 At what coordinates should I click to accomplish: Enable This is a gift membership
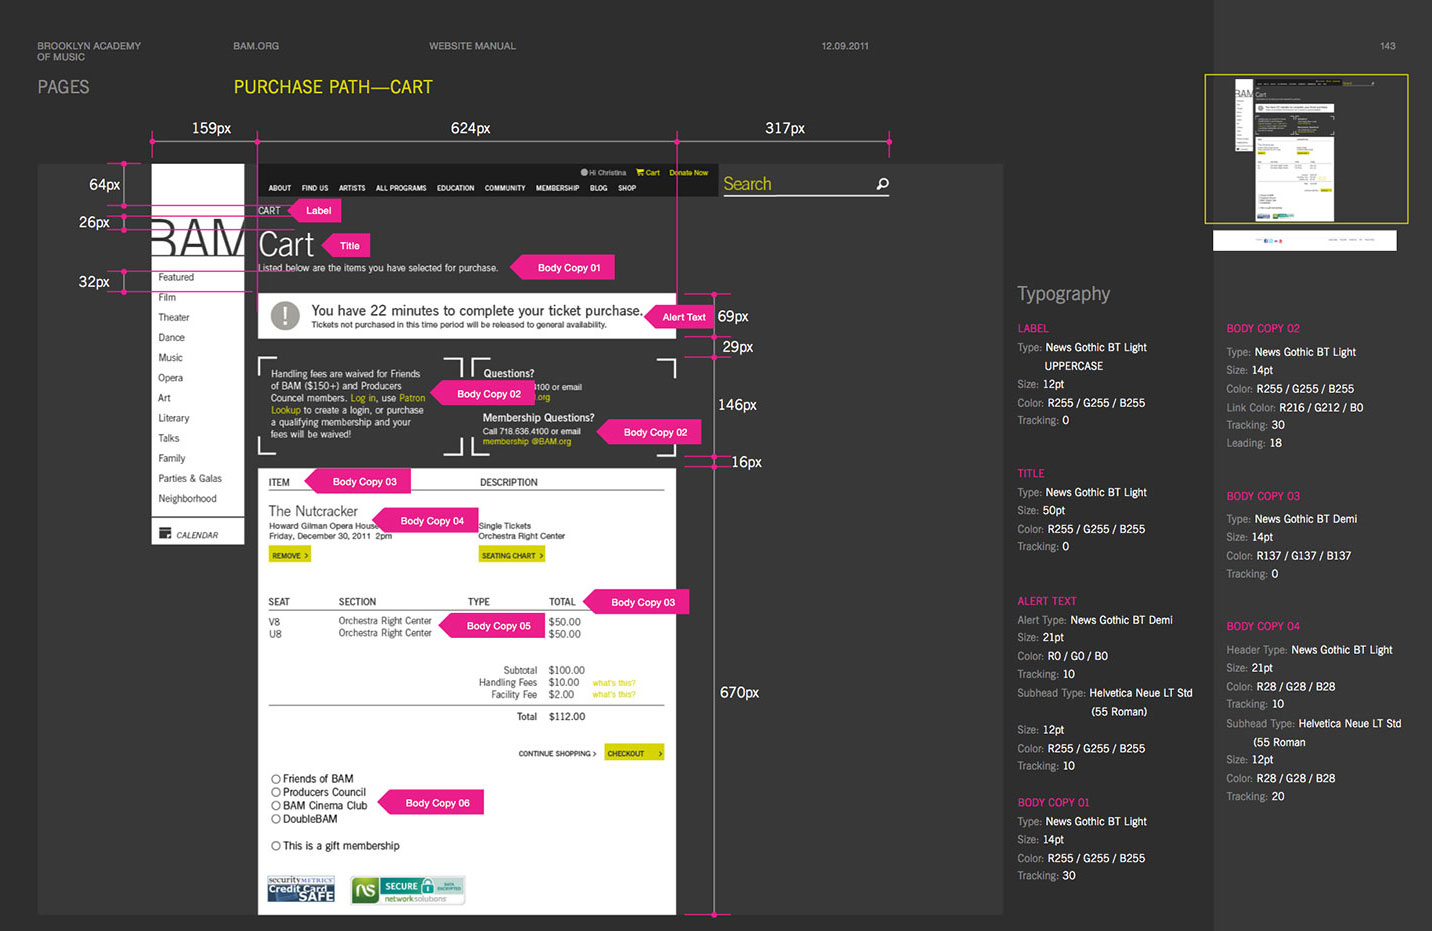tap(276, 846)
